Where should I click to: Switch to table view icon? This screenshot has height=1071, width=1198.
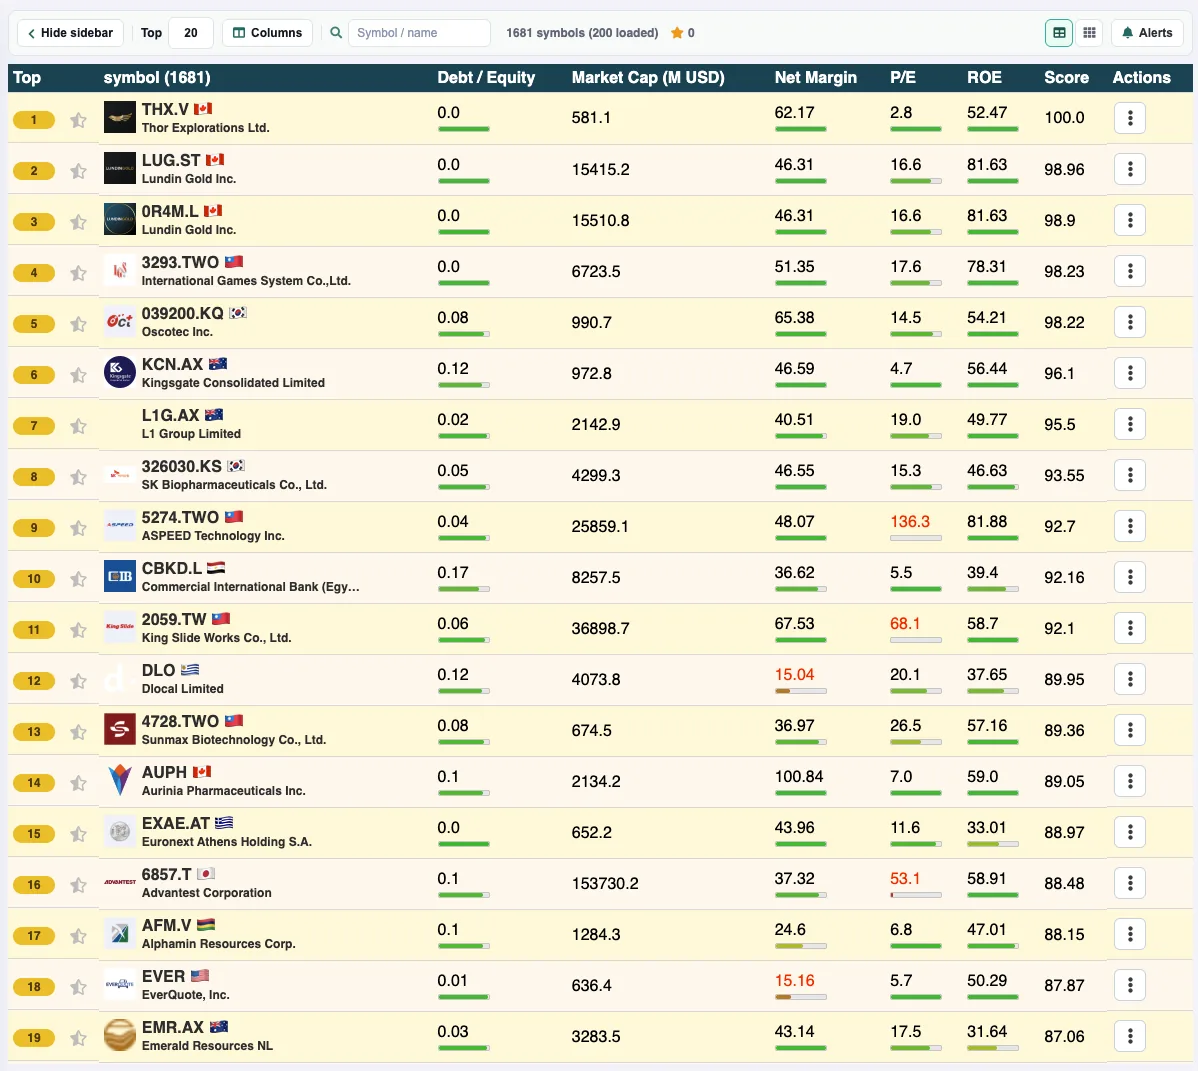pyautogui.click(x=1058, y=33)
